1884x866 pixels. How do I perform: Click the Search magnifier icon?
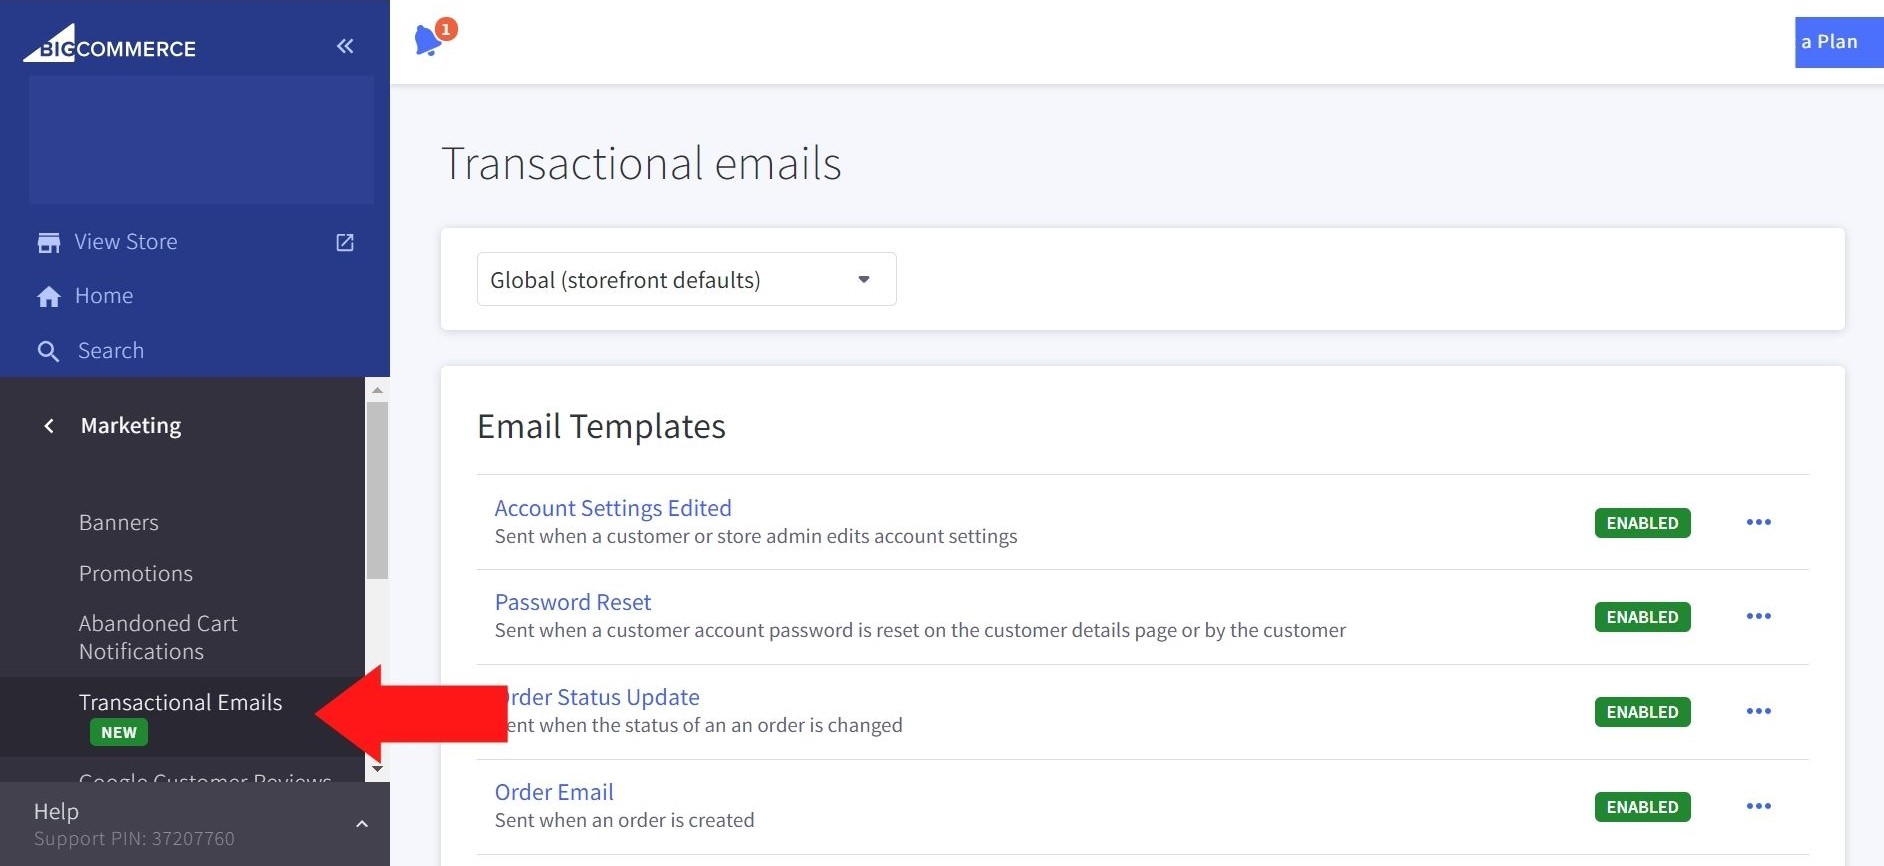[48, 351]
